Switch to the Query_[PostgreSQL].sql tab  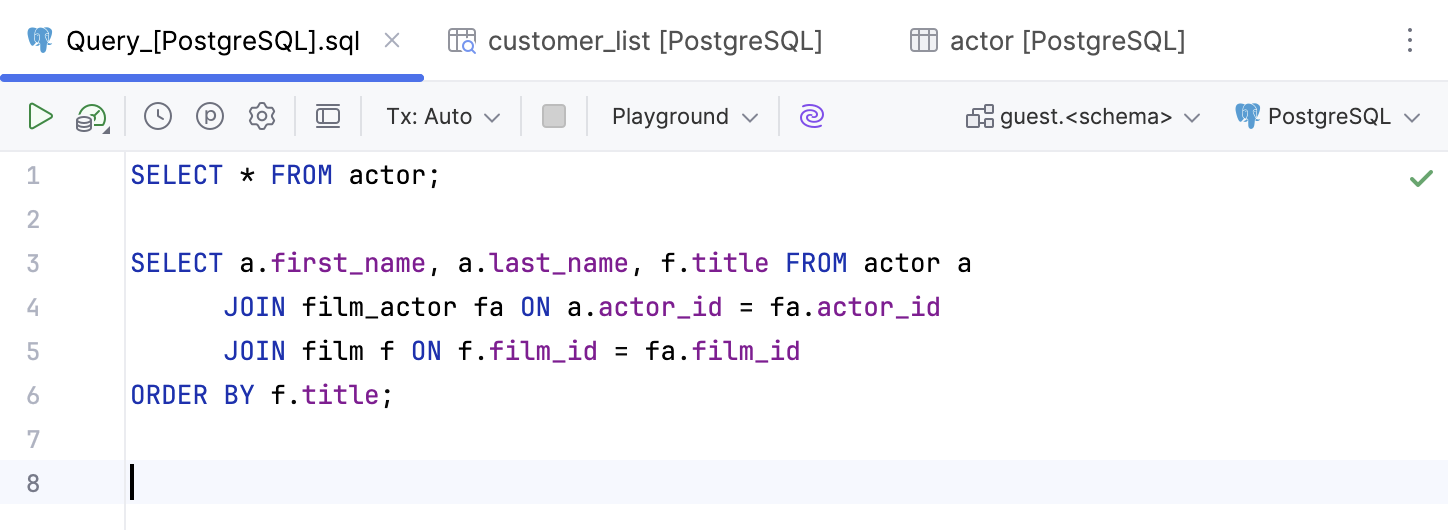[x=213, y=41]
